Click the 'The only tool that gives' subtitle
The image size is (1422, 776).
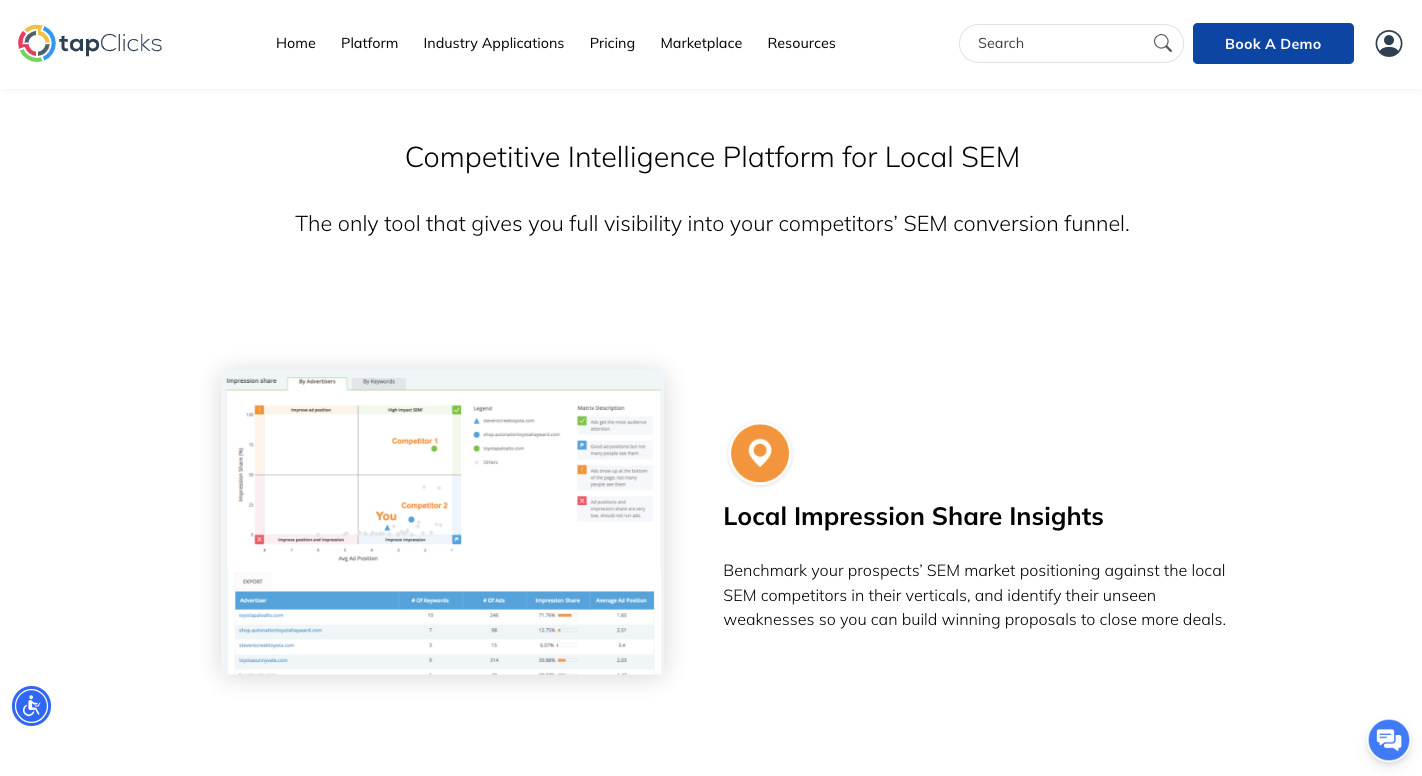click(712, 224)
